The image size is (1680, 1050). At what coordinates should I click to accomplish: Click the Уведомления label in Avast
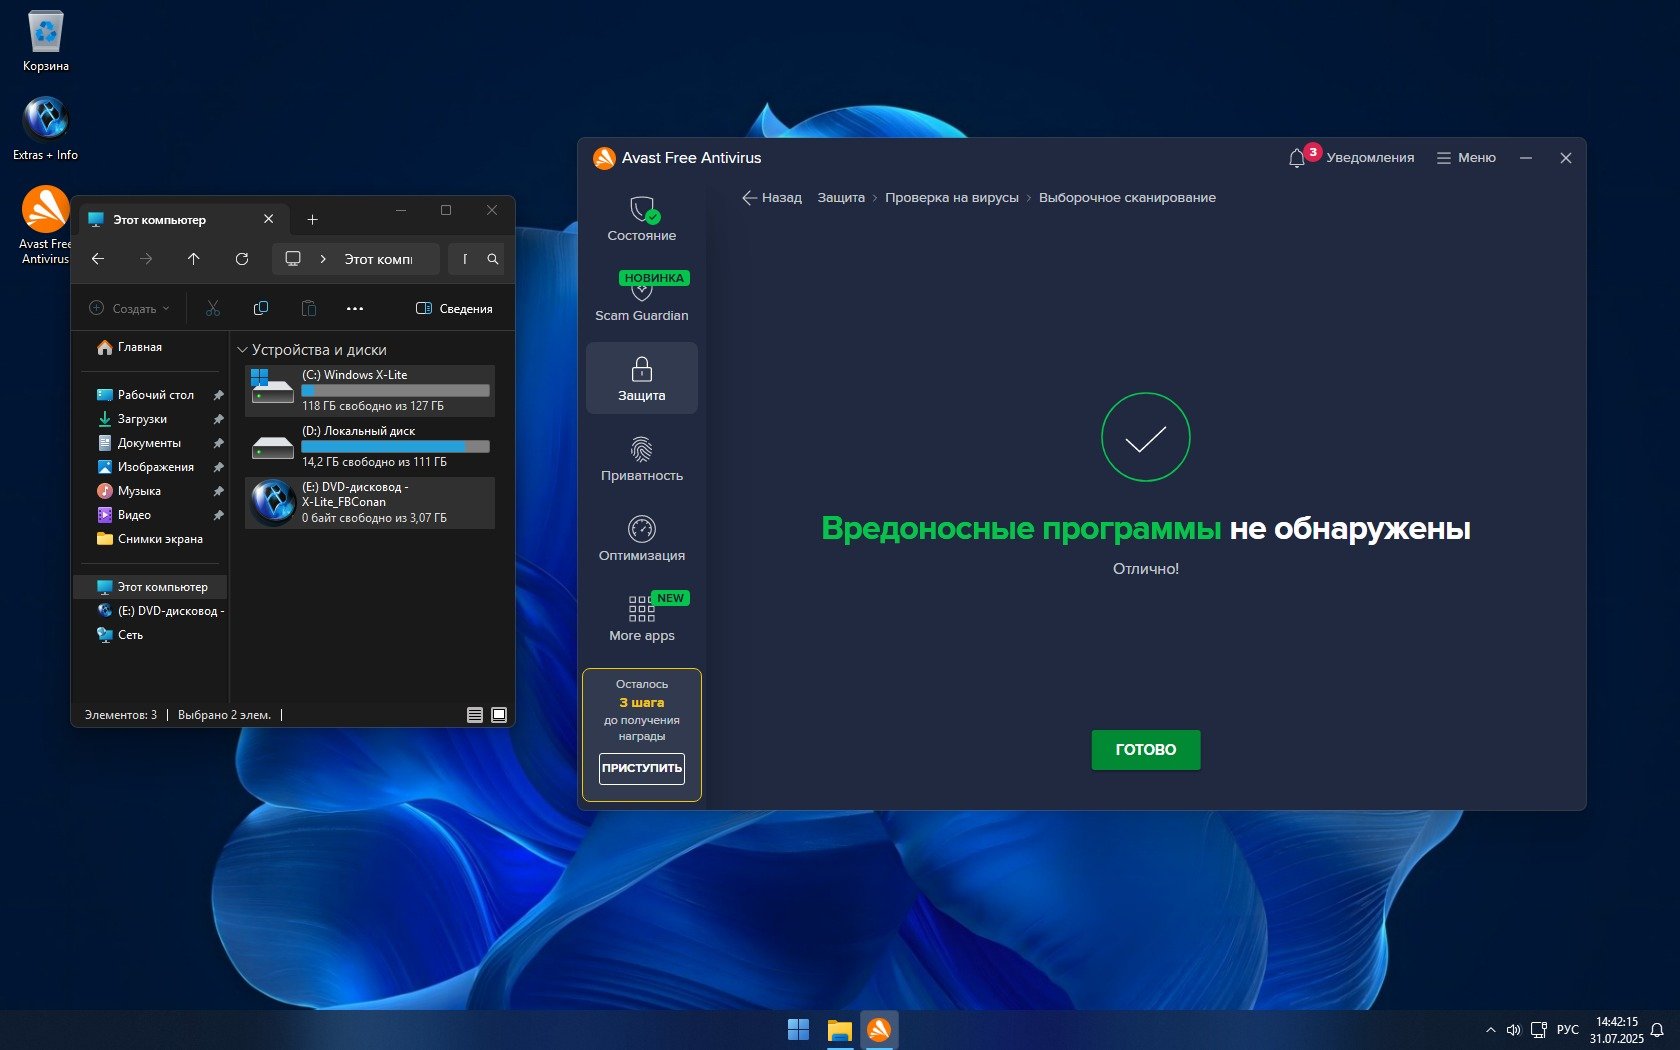[1370, 158]
